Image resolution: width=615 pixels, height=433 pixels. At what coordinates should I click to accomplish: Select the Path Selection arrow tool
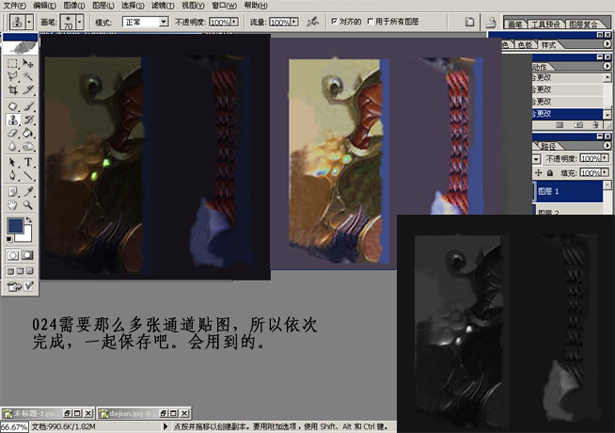(x=13, y=162)
